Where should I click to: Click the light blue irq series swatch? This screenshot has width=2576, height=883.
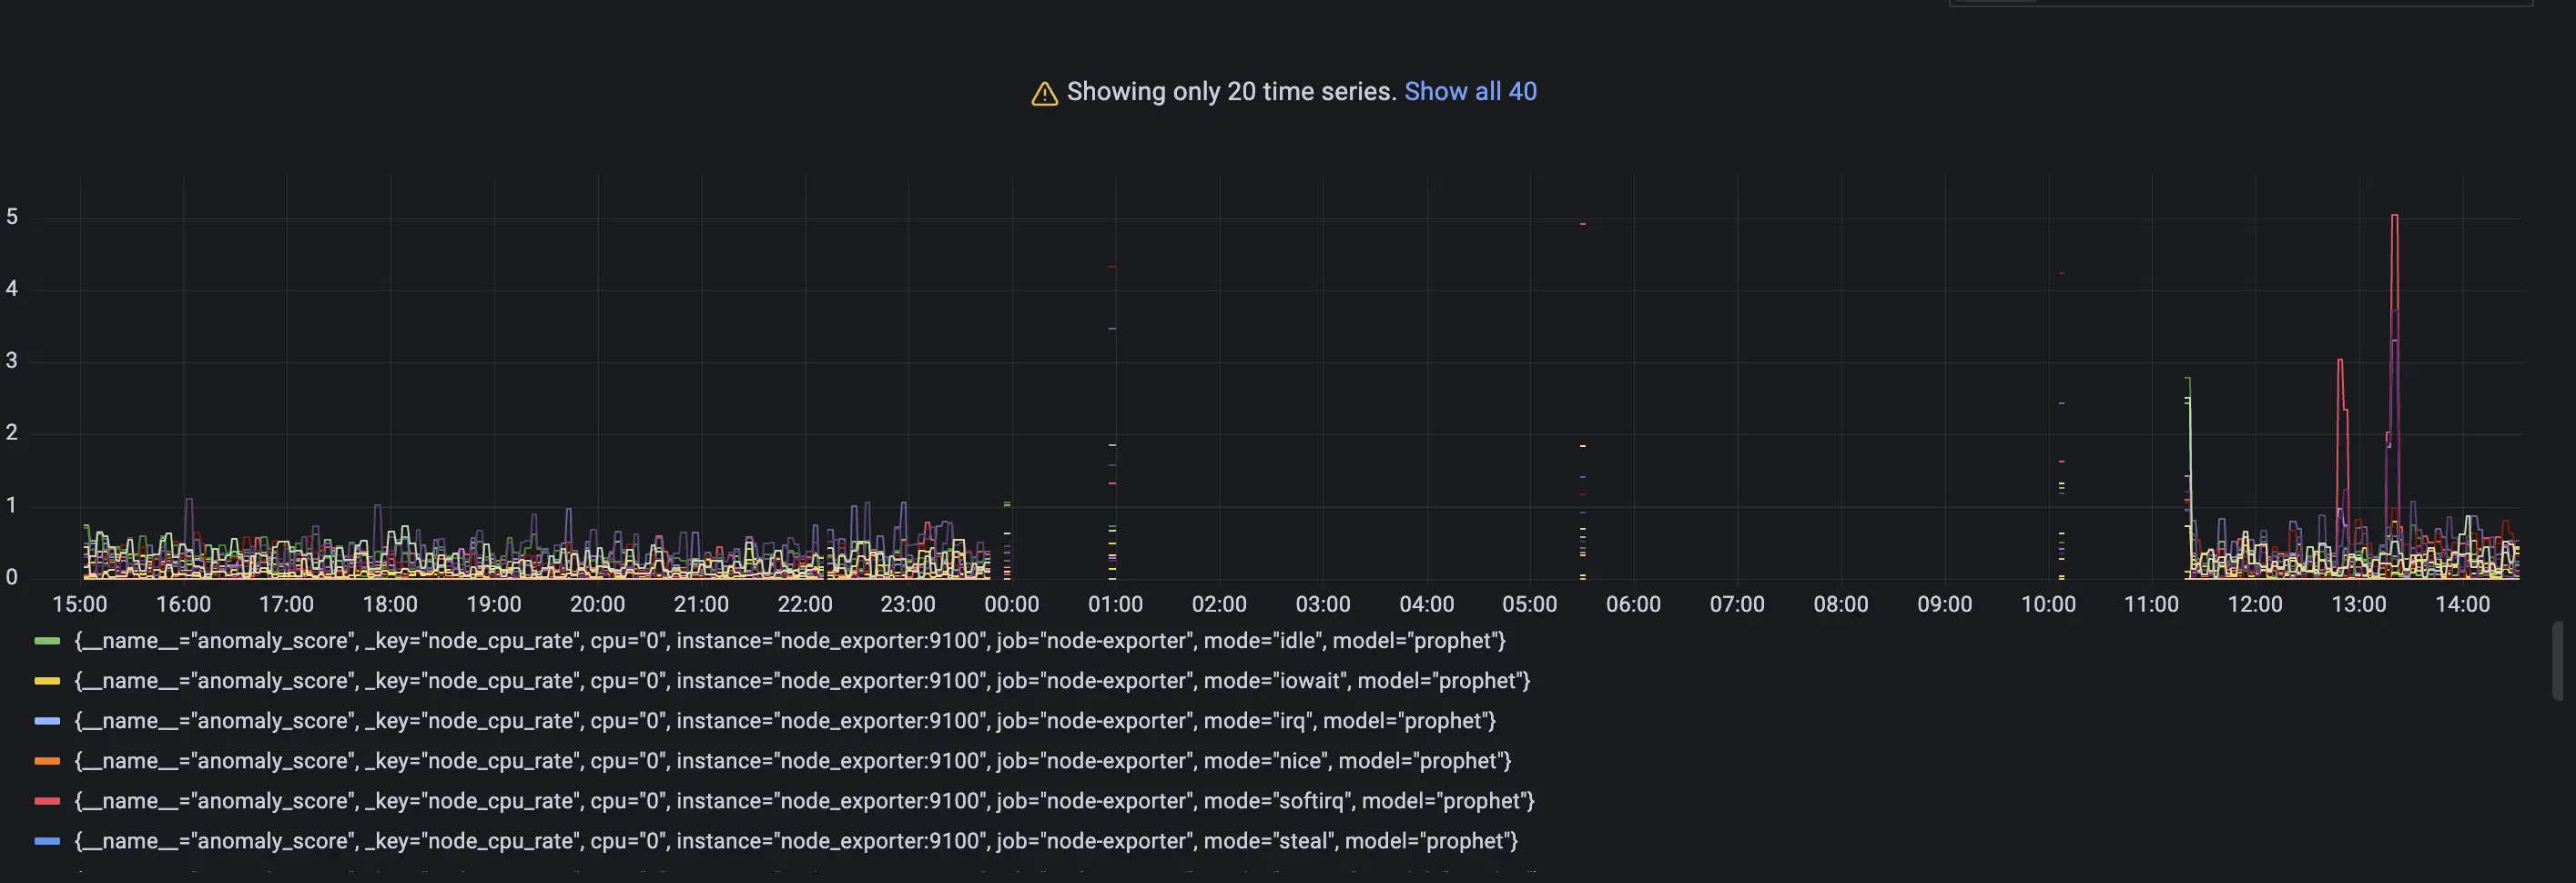pos(47,721)
